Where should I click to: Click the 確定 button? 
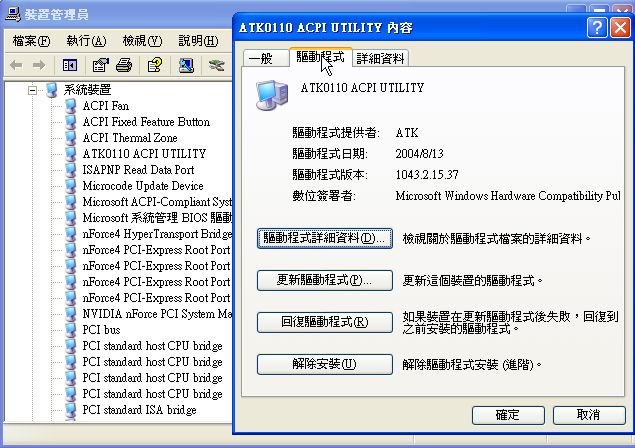tap(508, 415)
